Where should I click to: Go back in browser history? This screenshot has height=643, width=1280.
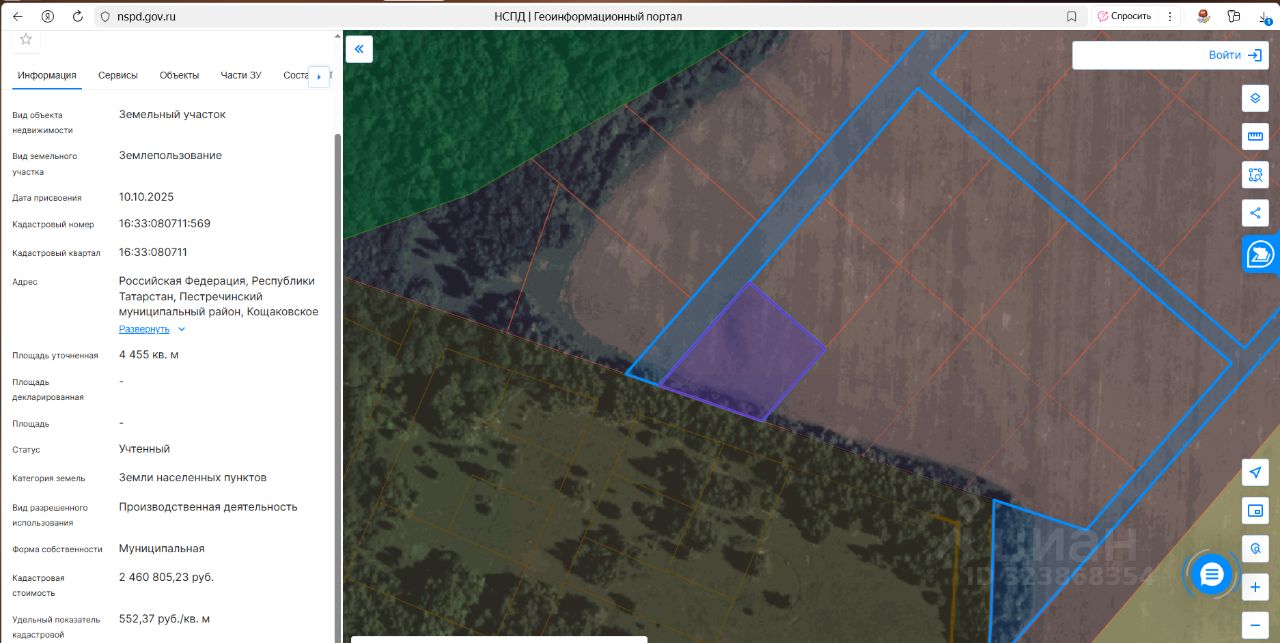coord(17,16)
